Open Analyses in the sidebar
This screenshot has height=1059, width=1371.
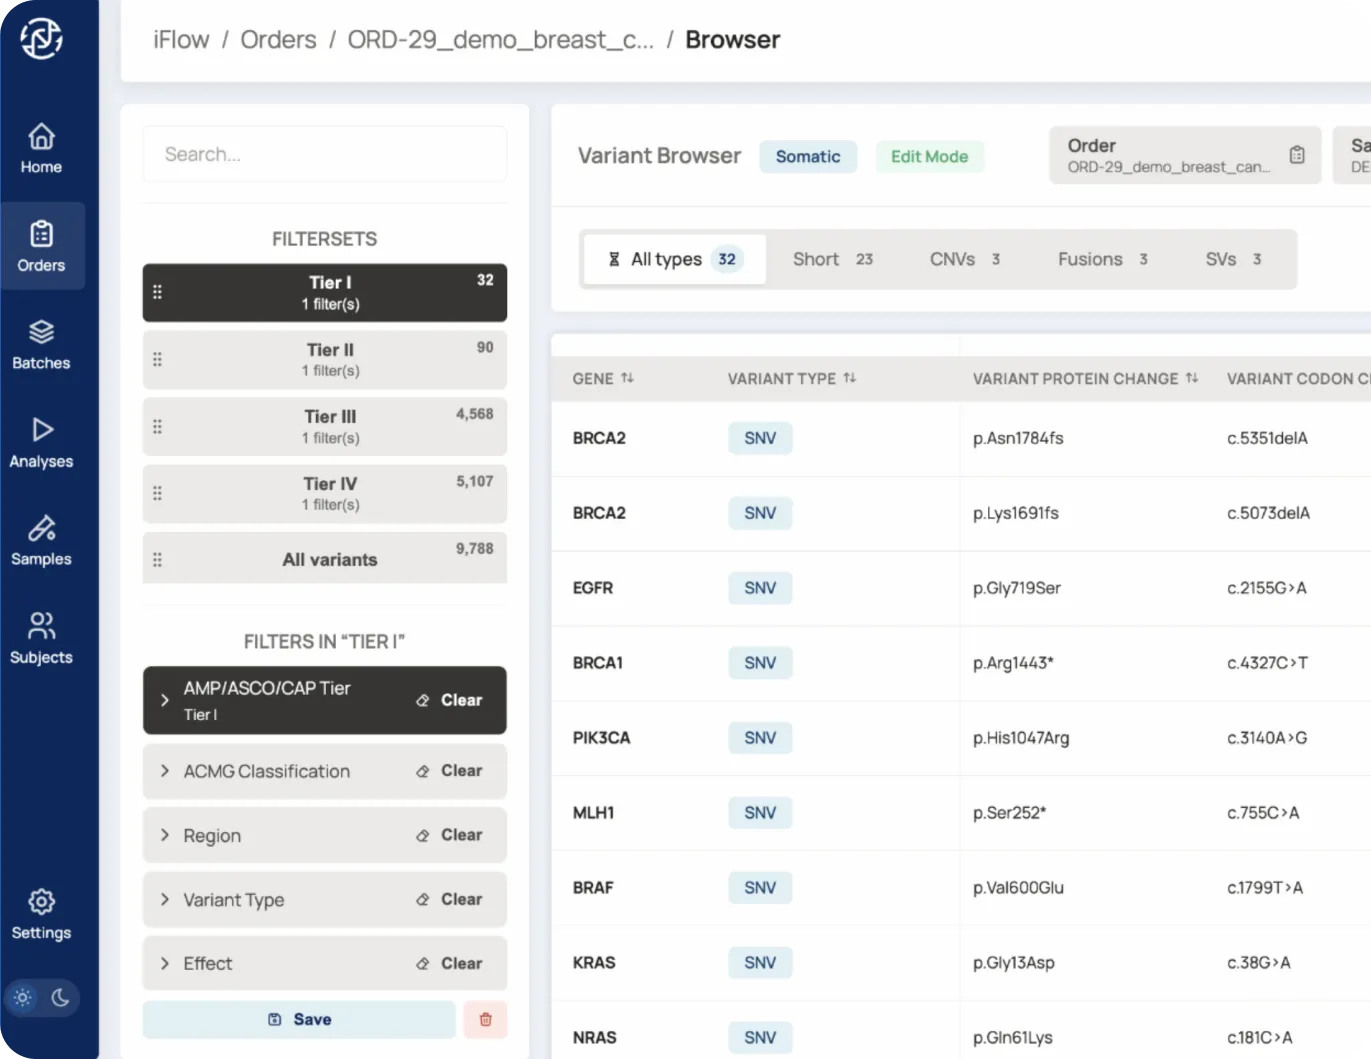coord(41,443)
